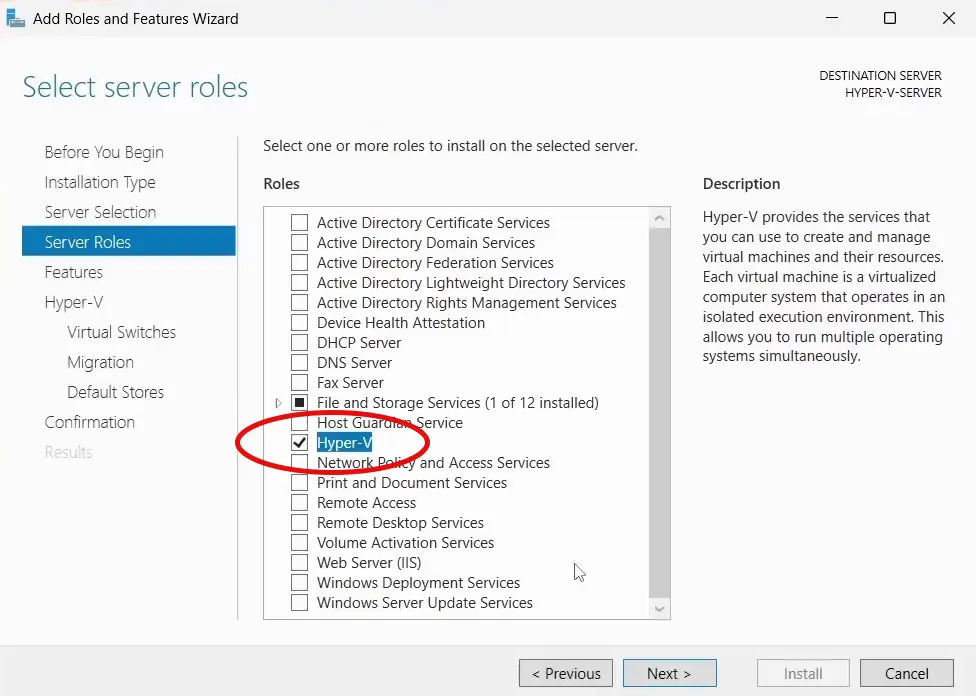Check Volume Activation Services checkbox

(x=299, y=542)
